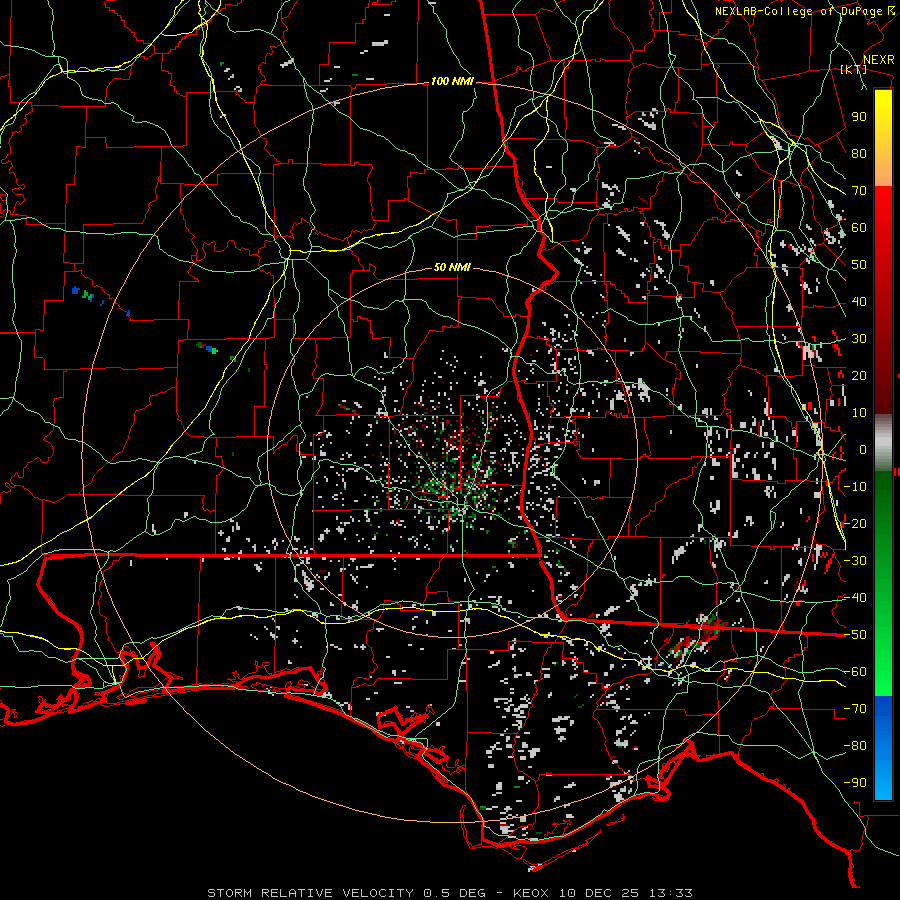Click the NEXR label above the scale
This screenshot has width=900, height=900.
[879, 60]
